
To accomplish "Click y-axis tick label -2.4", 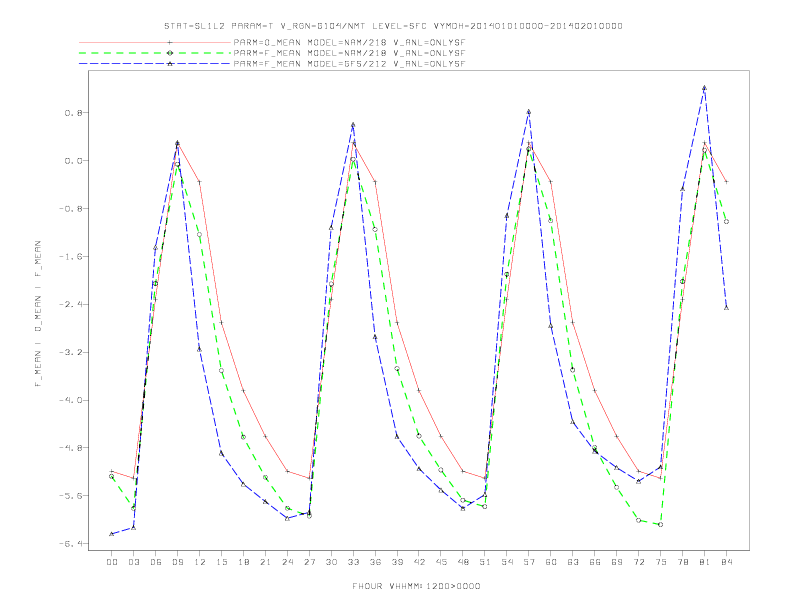I will click(70, 304).
